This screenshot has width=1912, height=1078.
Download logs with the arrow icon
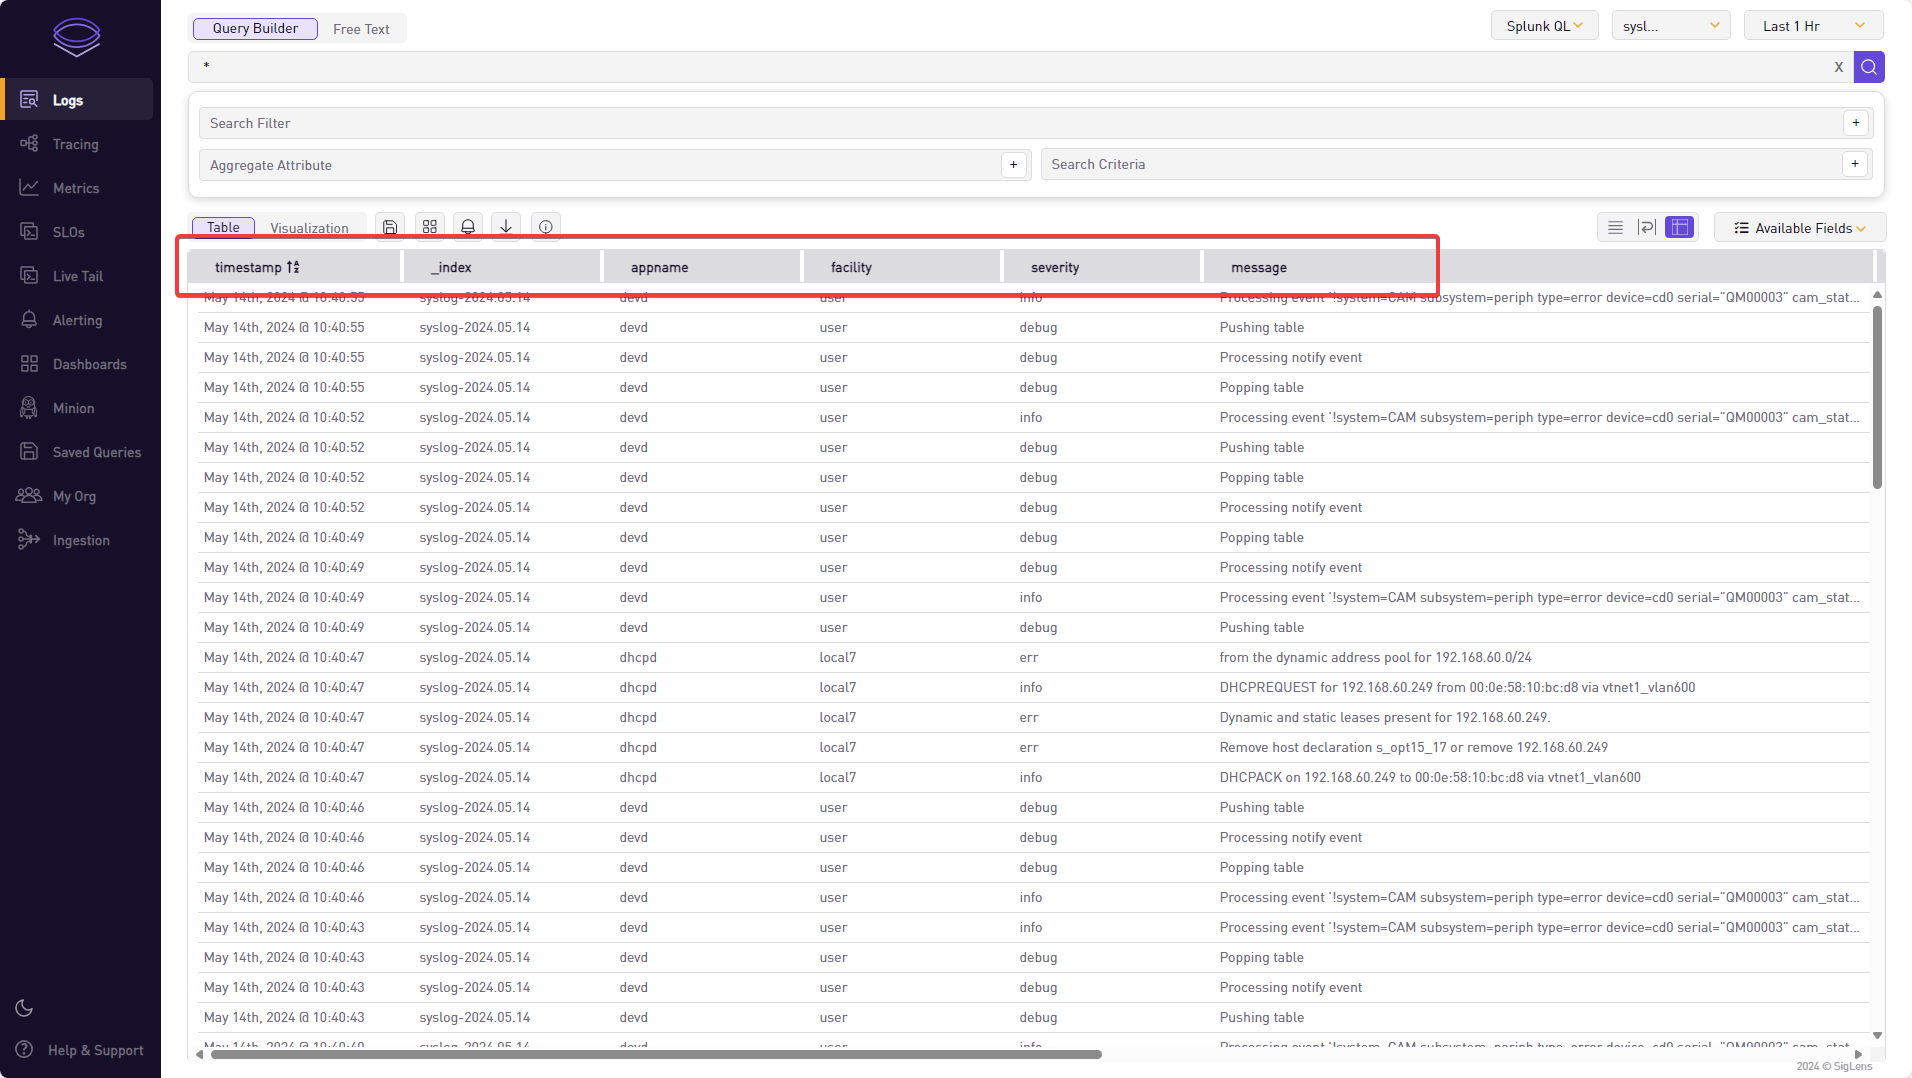(506, 227)
